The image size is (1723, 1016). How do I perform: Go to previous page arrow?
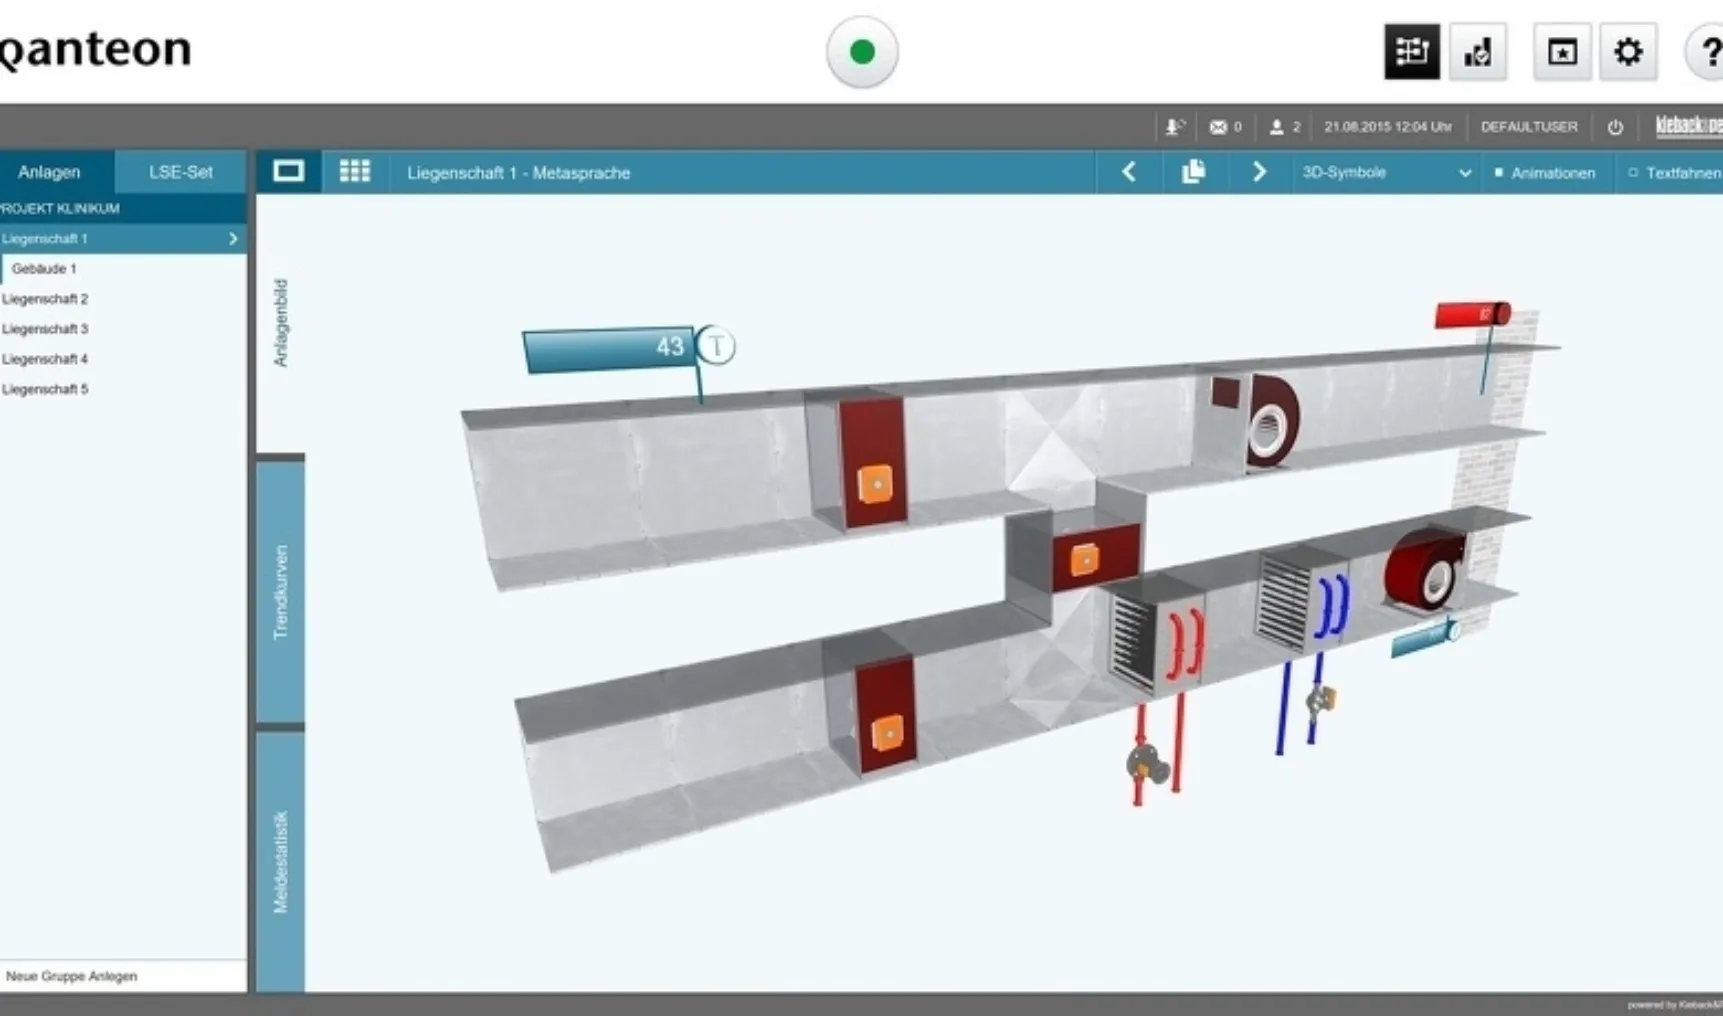coord(1129,172)
